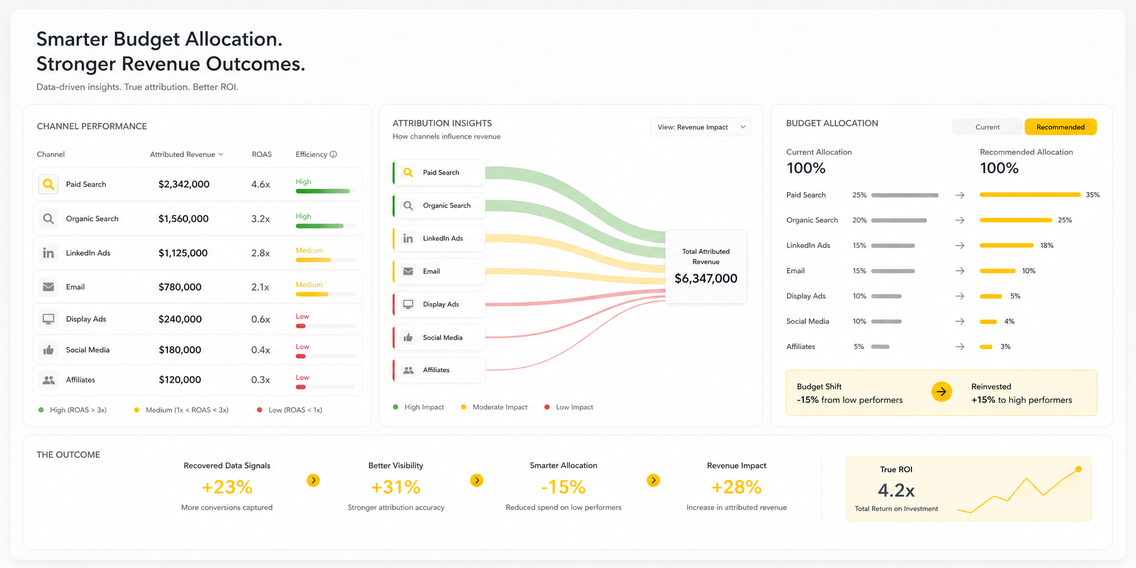Click Organic Search current 20% bar
This screenshot has height=568, width=1136.
pyautogui.click(x=899, y=220)
